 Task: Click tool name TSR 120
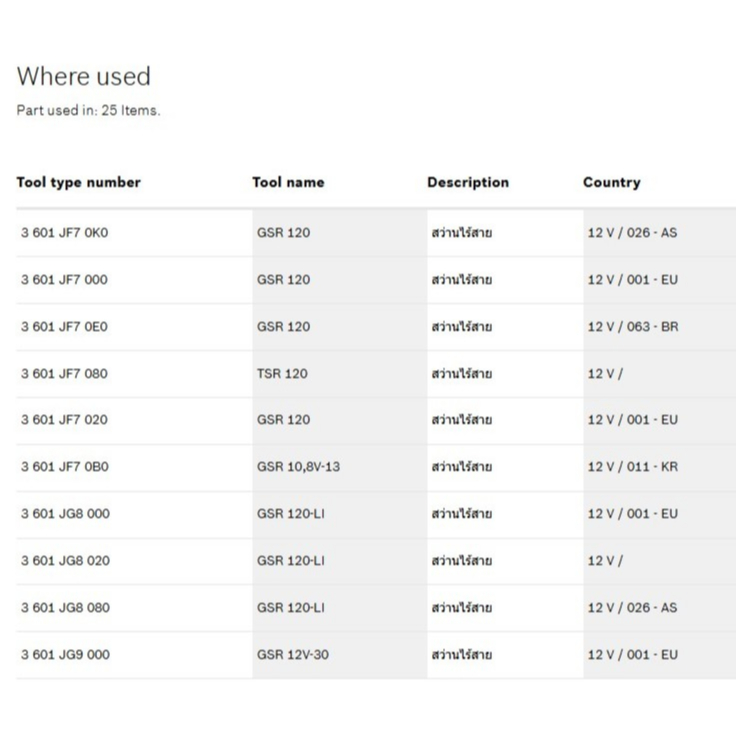[x=282, y=374]
